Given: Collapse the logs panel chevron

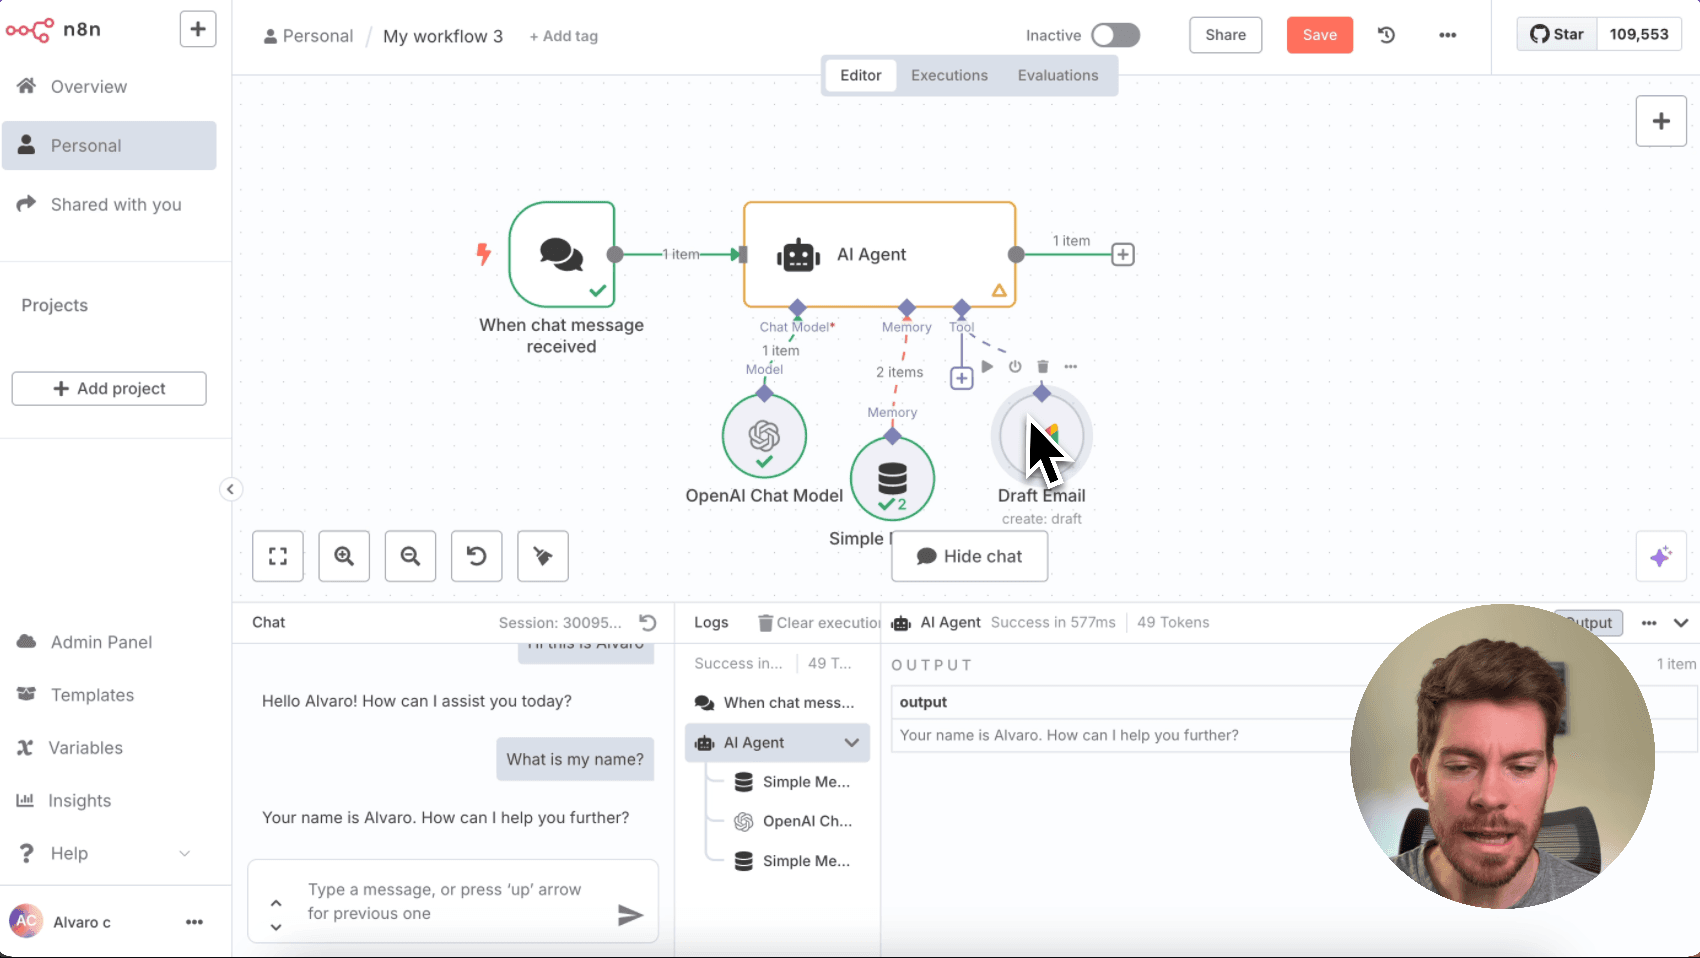Looking at the screenshot, I should pyautogui.click(x=1681, y=623).
